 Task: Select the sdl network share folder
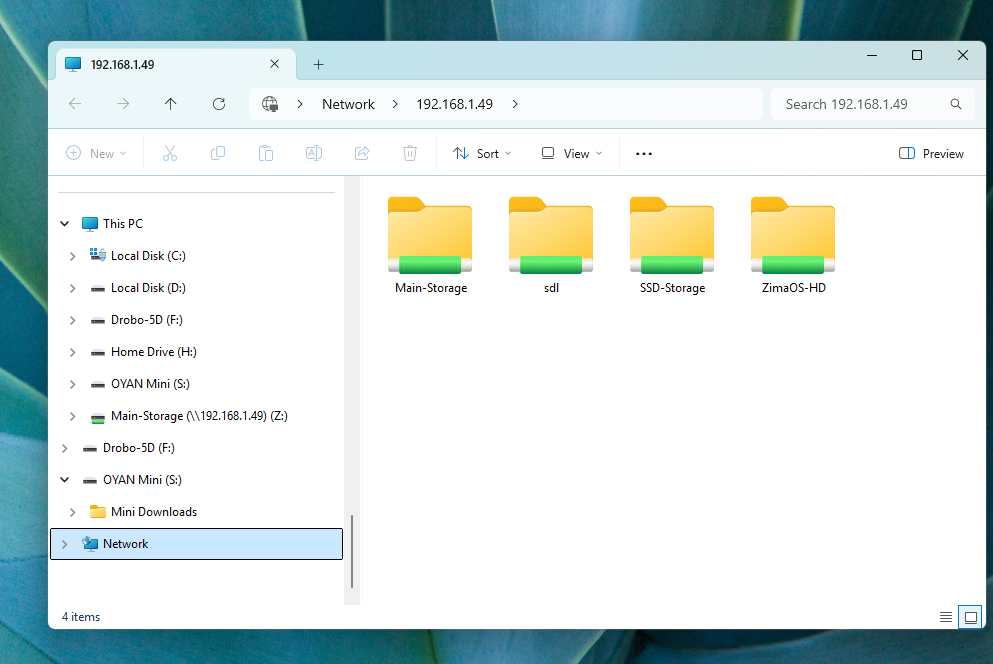click(551, 246)
